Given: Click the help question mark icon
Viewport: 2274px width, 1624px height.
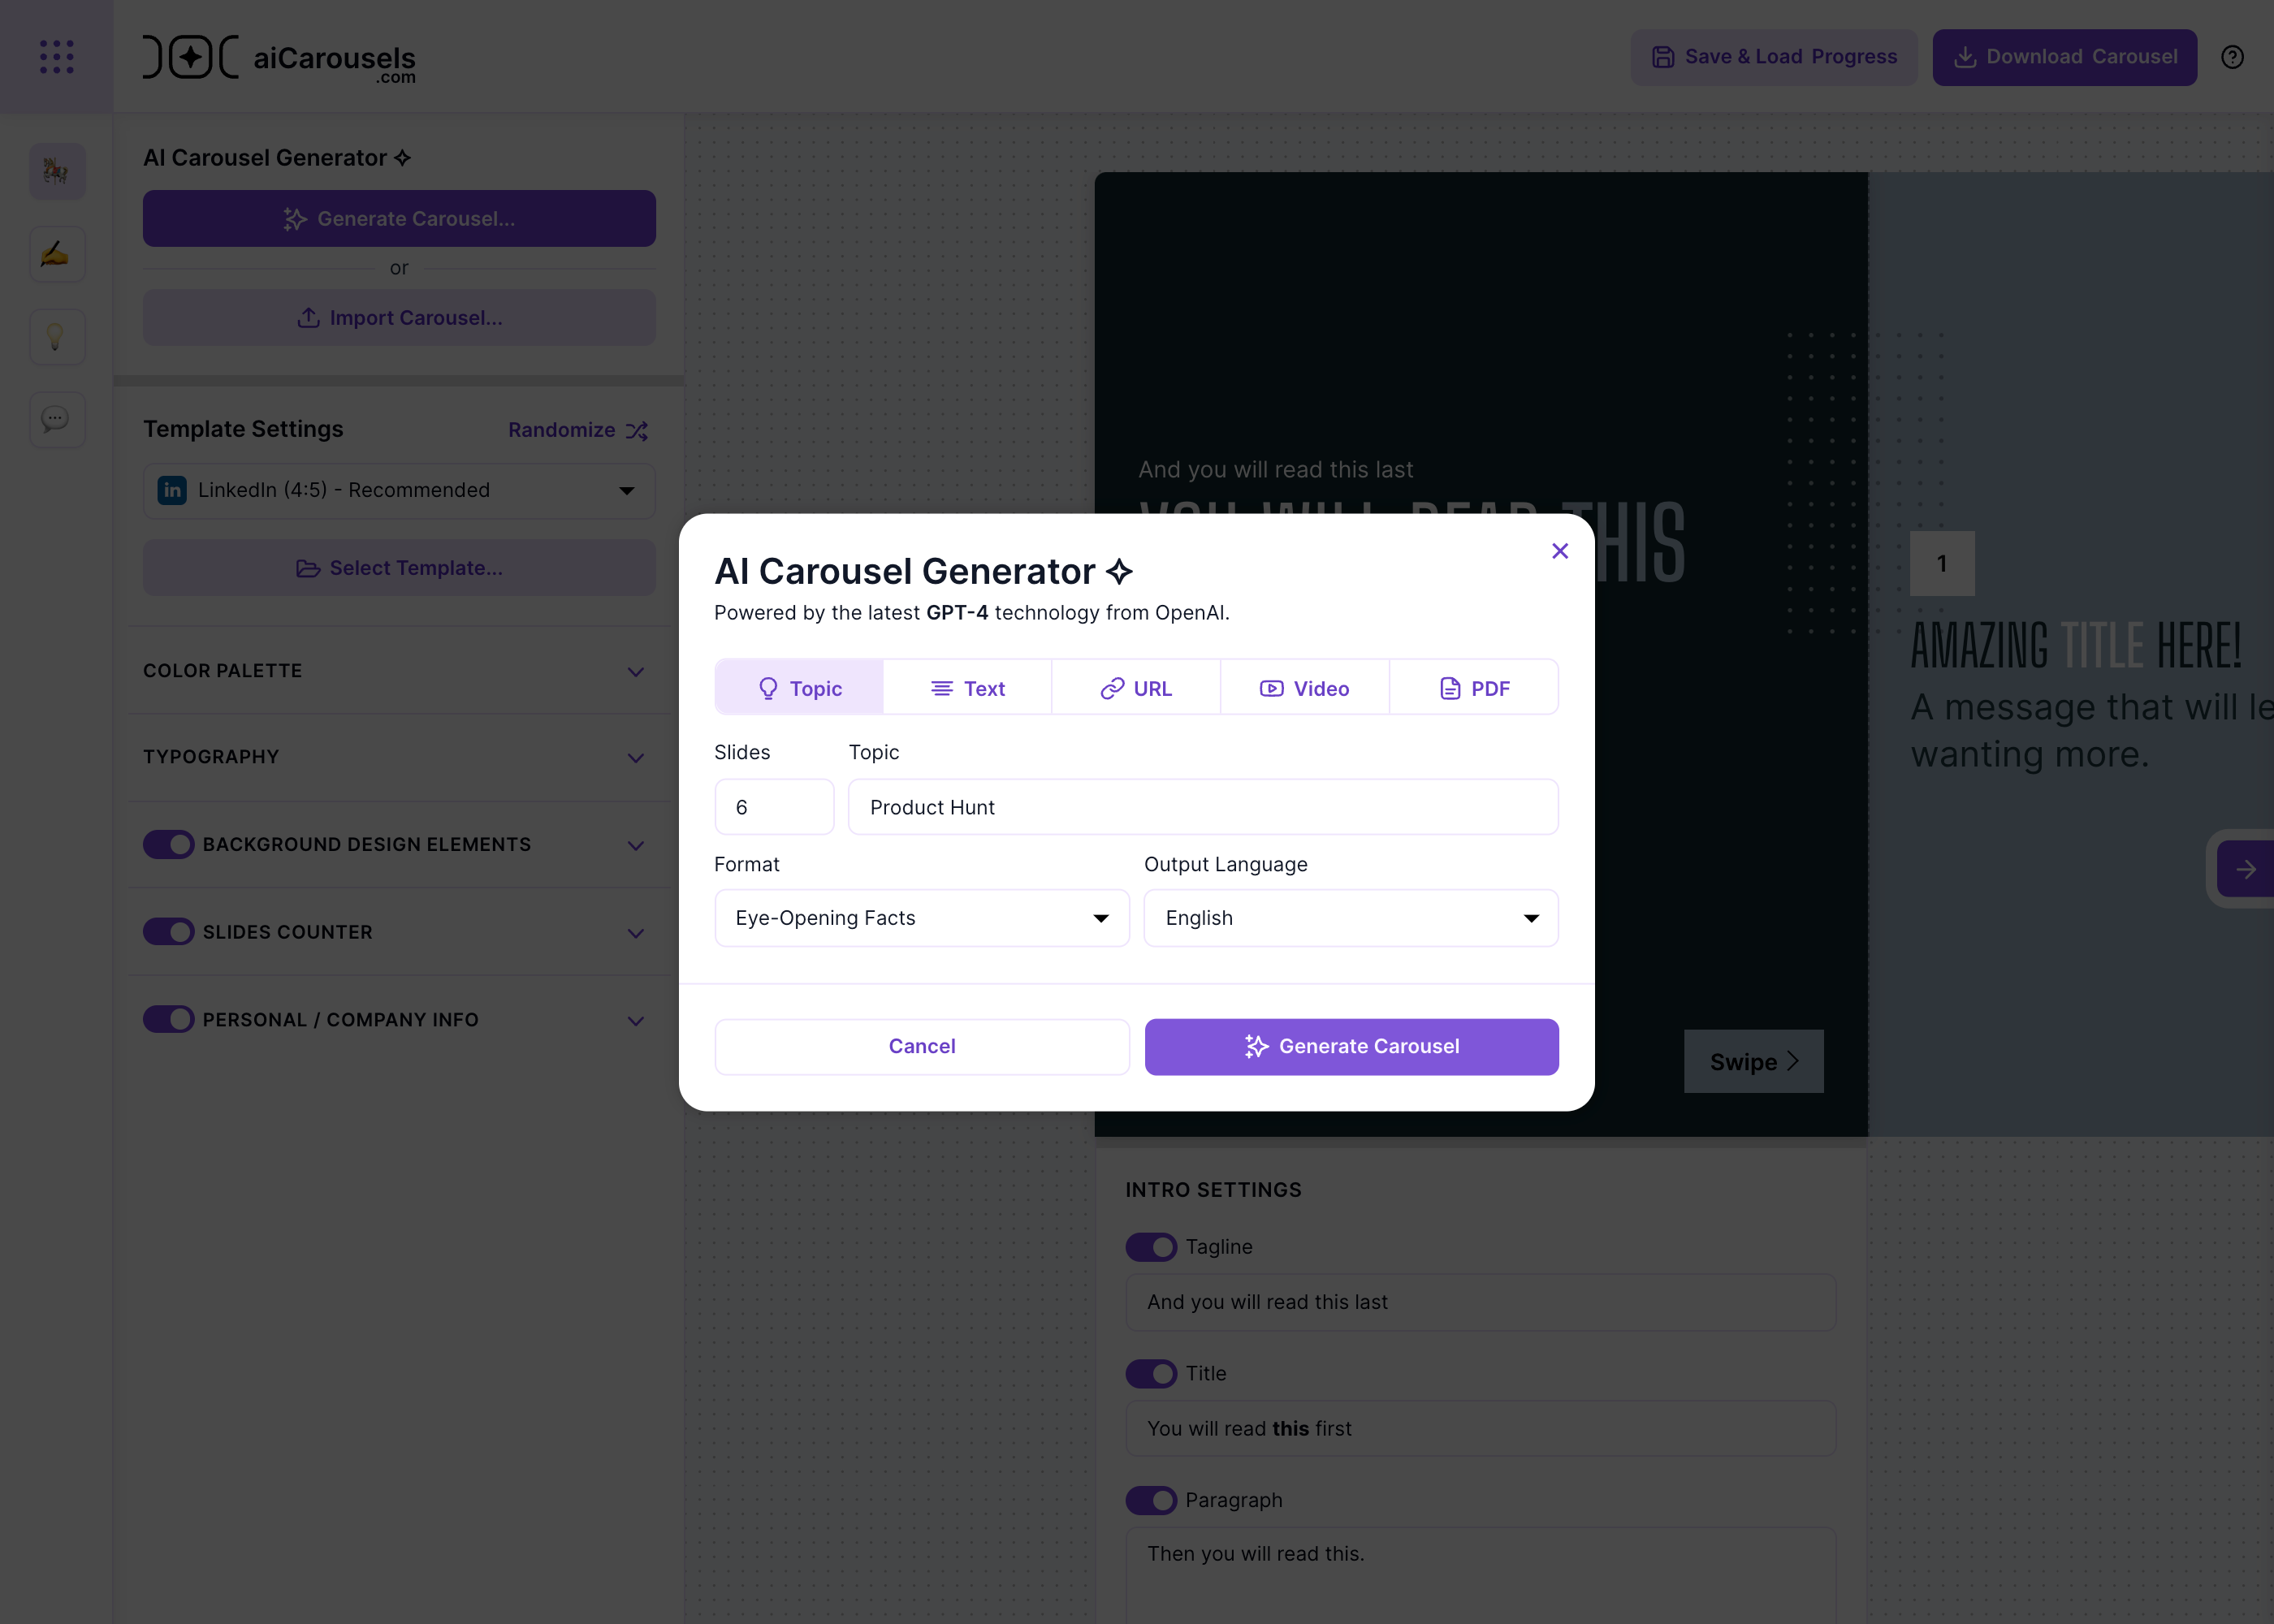Looking at the screenshot, I should [2232, 57].
